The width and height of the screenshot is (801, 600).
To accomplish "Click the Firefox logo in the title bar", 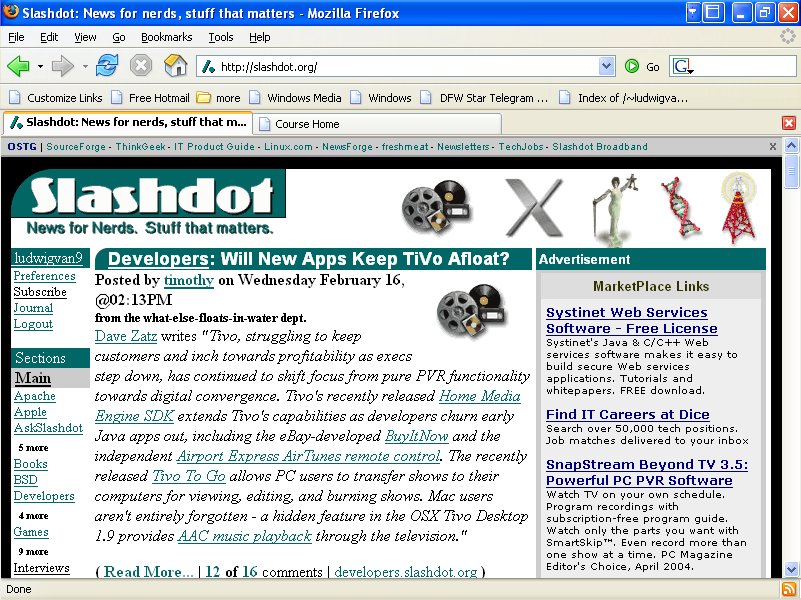I will 11,11.
